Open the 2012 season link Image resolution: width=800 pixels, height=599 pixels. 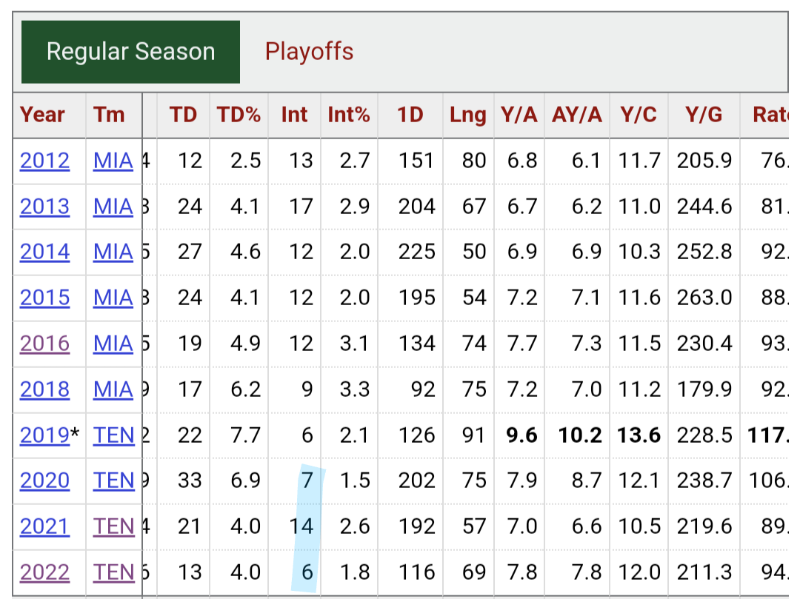pos(45,161)
